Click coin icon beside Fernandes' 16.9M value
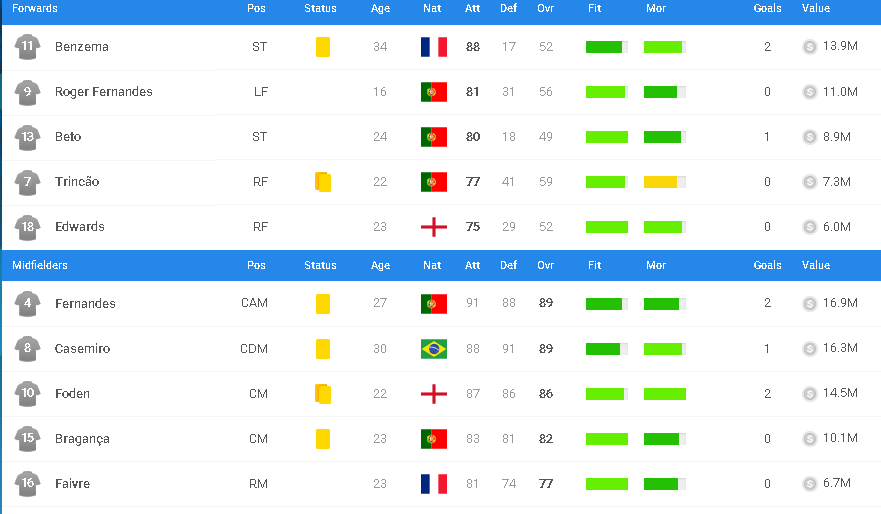 point(810,304)
